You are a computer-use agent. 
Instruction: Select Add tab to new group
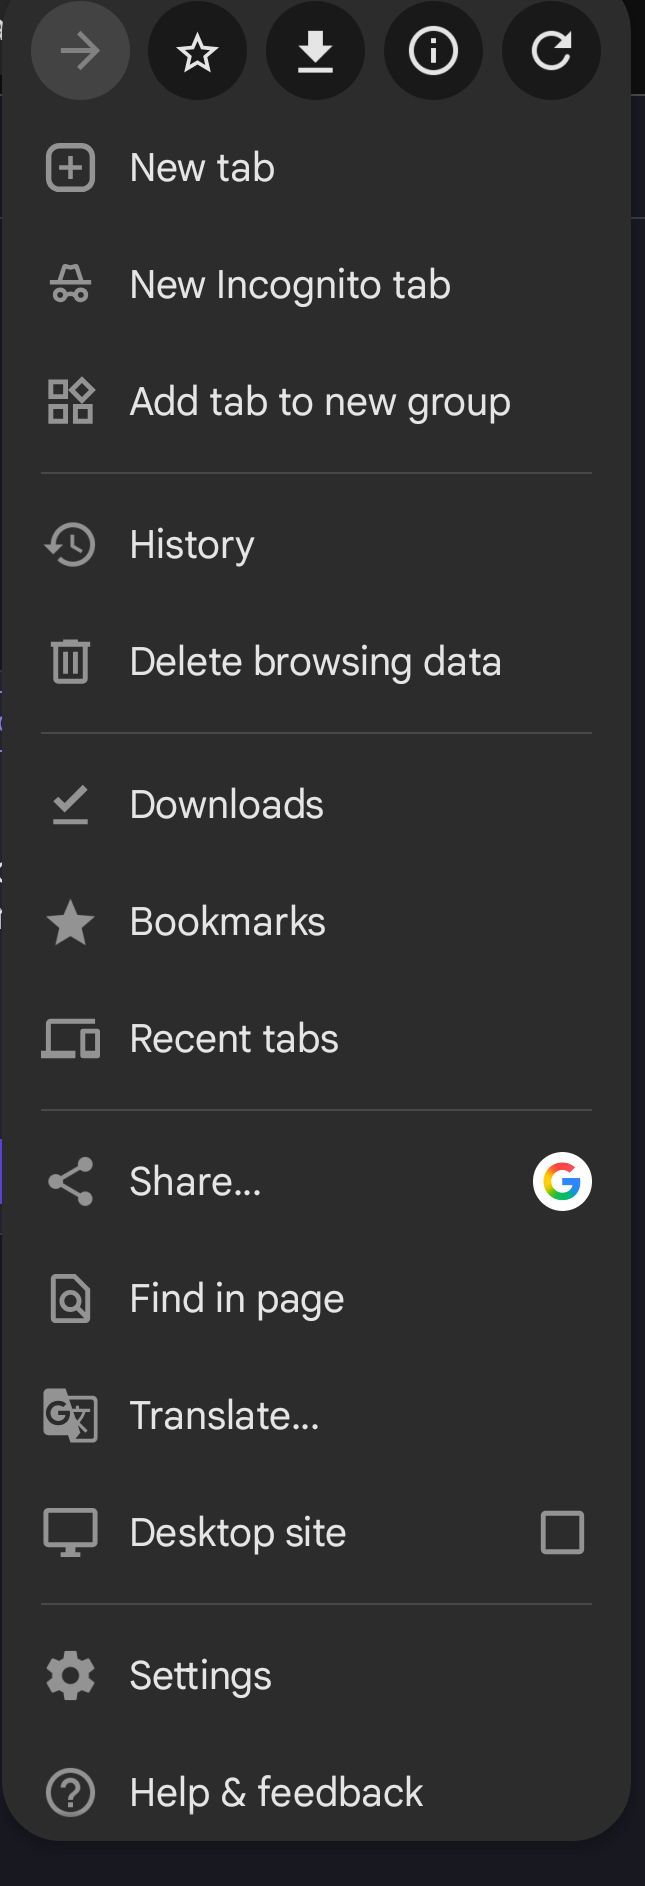click(x=320, y=402)
